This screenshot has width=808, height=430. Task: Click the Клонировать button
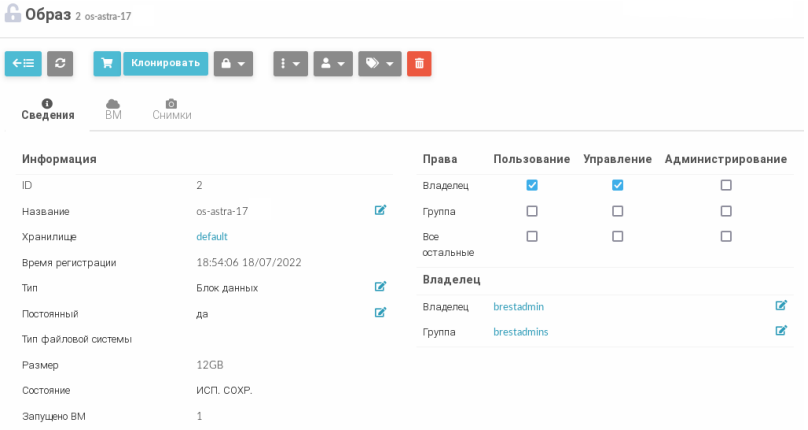pos(165,64)
